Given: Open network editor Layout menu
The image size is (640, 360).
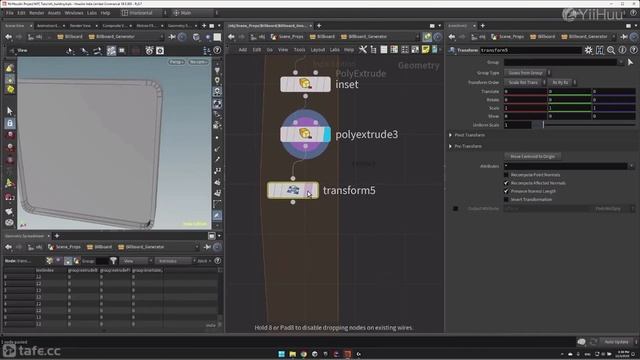Looking at the screenshot, I should tap(318, 50).
